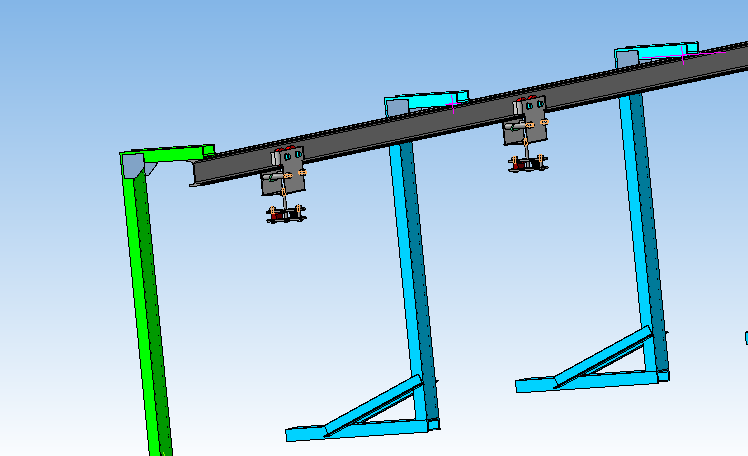Select the rightmost cyan vertical column
The image size is (748, 456).
point(644,234)
